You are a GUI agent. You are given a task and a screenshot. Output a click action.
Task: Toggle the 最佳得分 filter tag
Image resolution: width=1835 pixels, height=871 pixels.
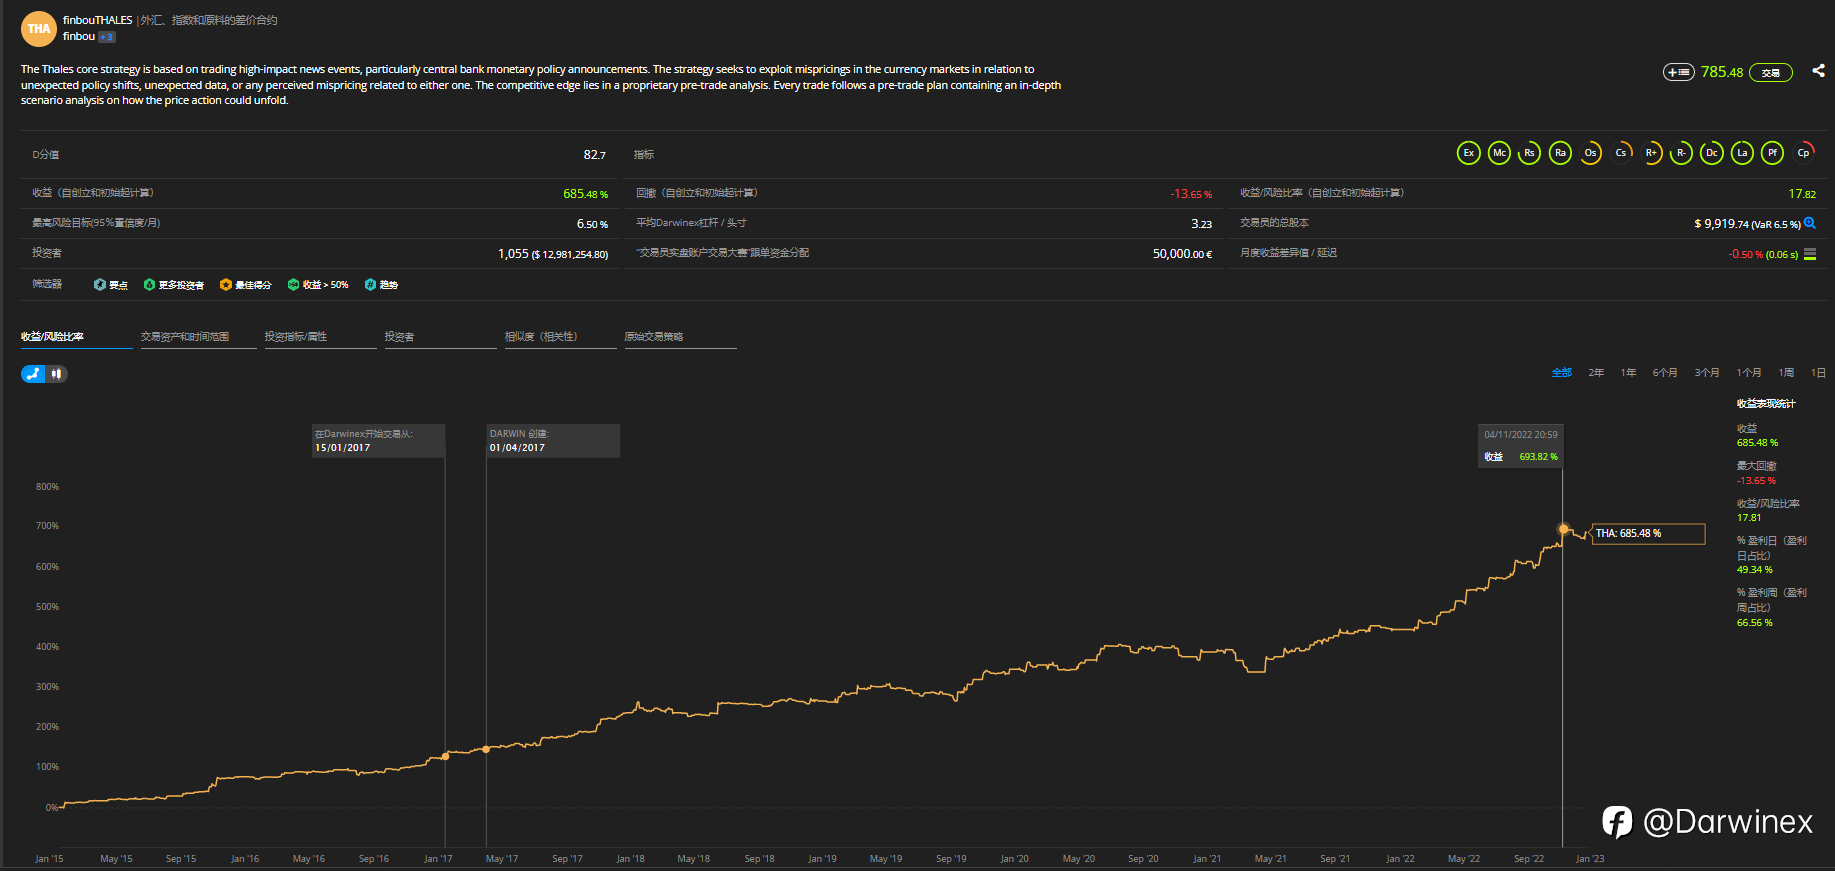tap(246, 285)
